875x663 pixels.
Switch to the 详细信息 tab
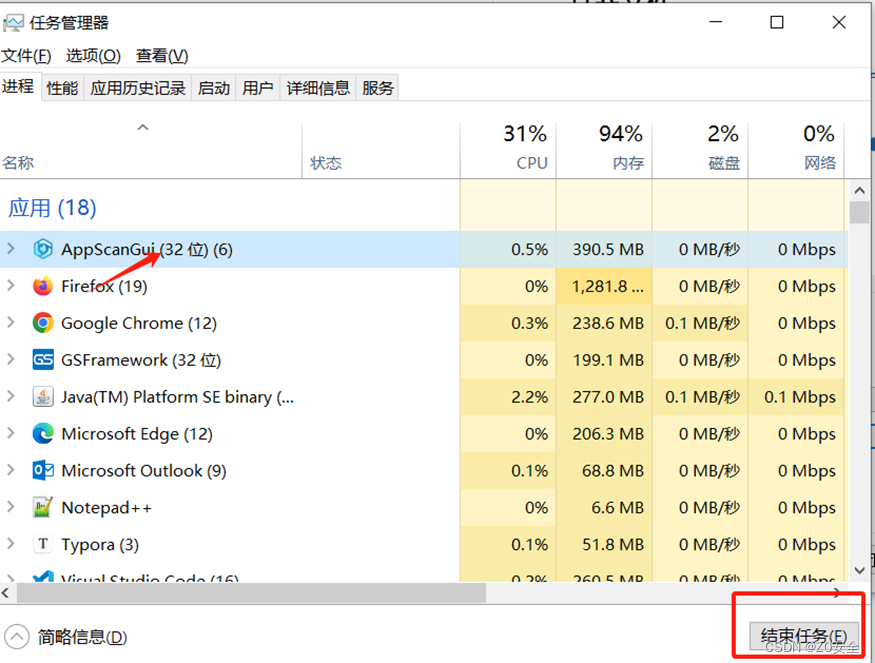coord(318,88)
